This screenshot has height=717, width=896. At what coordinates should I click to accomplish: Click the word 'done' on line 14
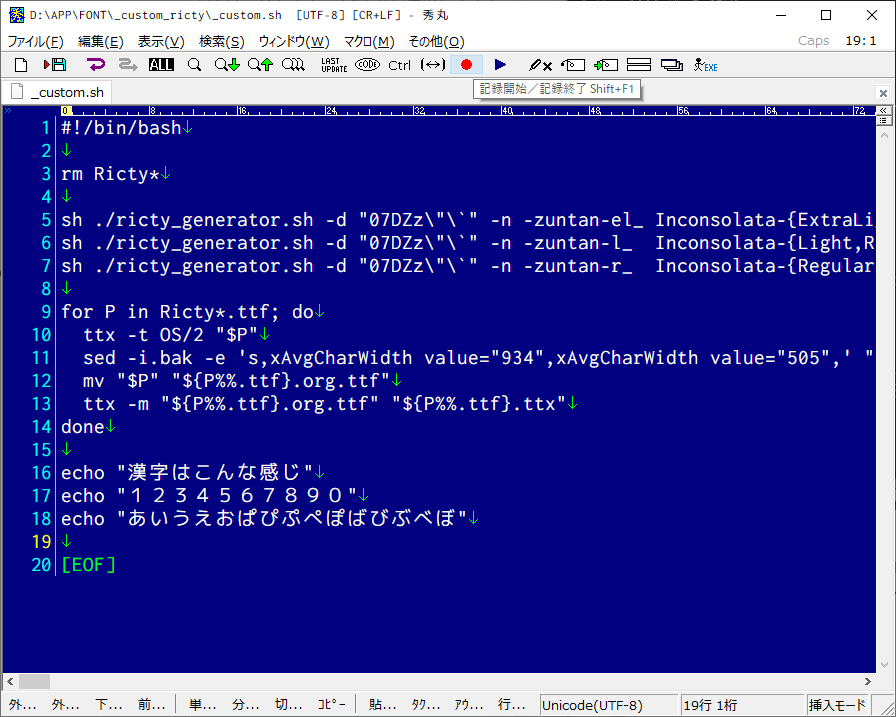(x=83, y=427)
